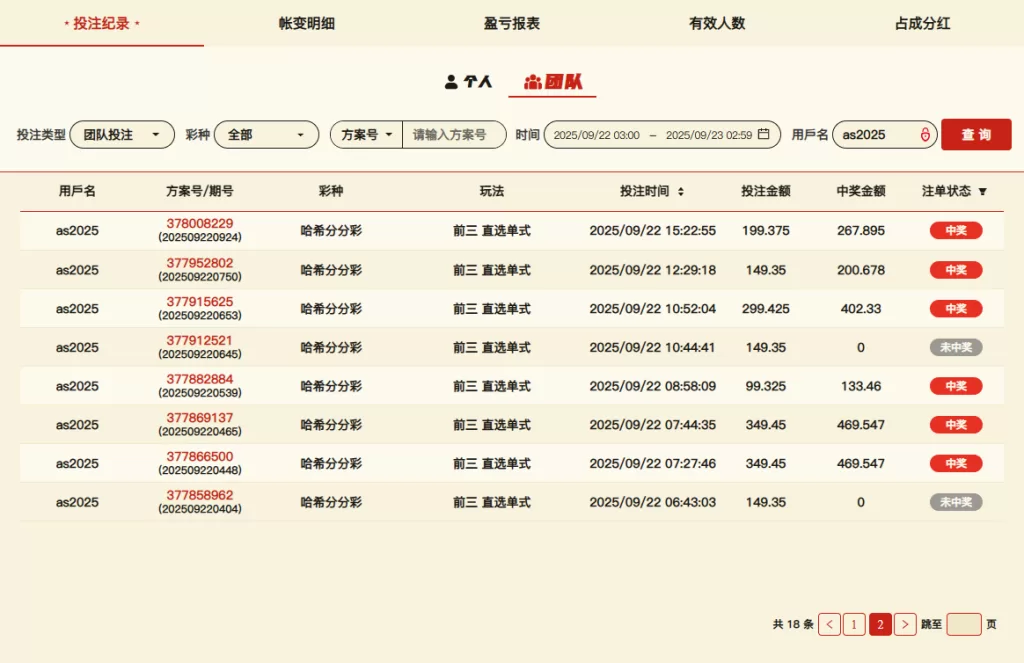Expand the 方案号 search-type dropdown

366,135
